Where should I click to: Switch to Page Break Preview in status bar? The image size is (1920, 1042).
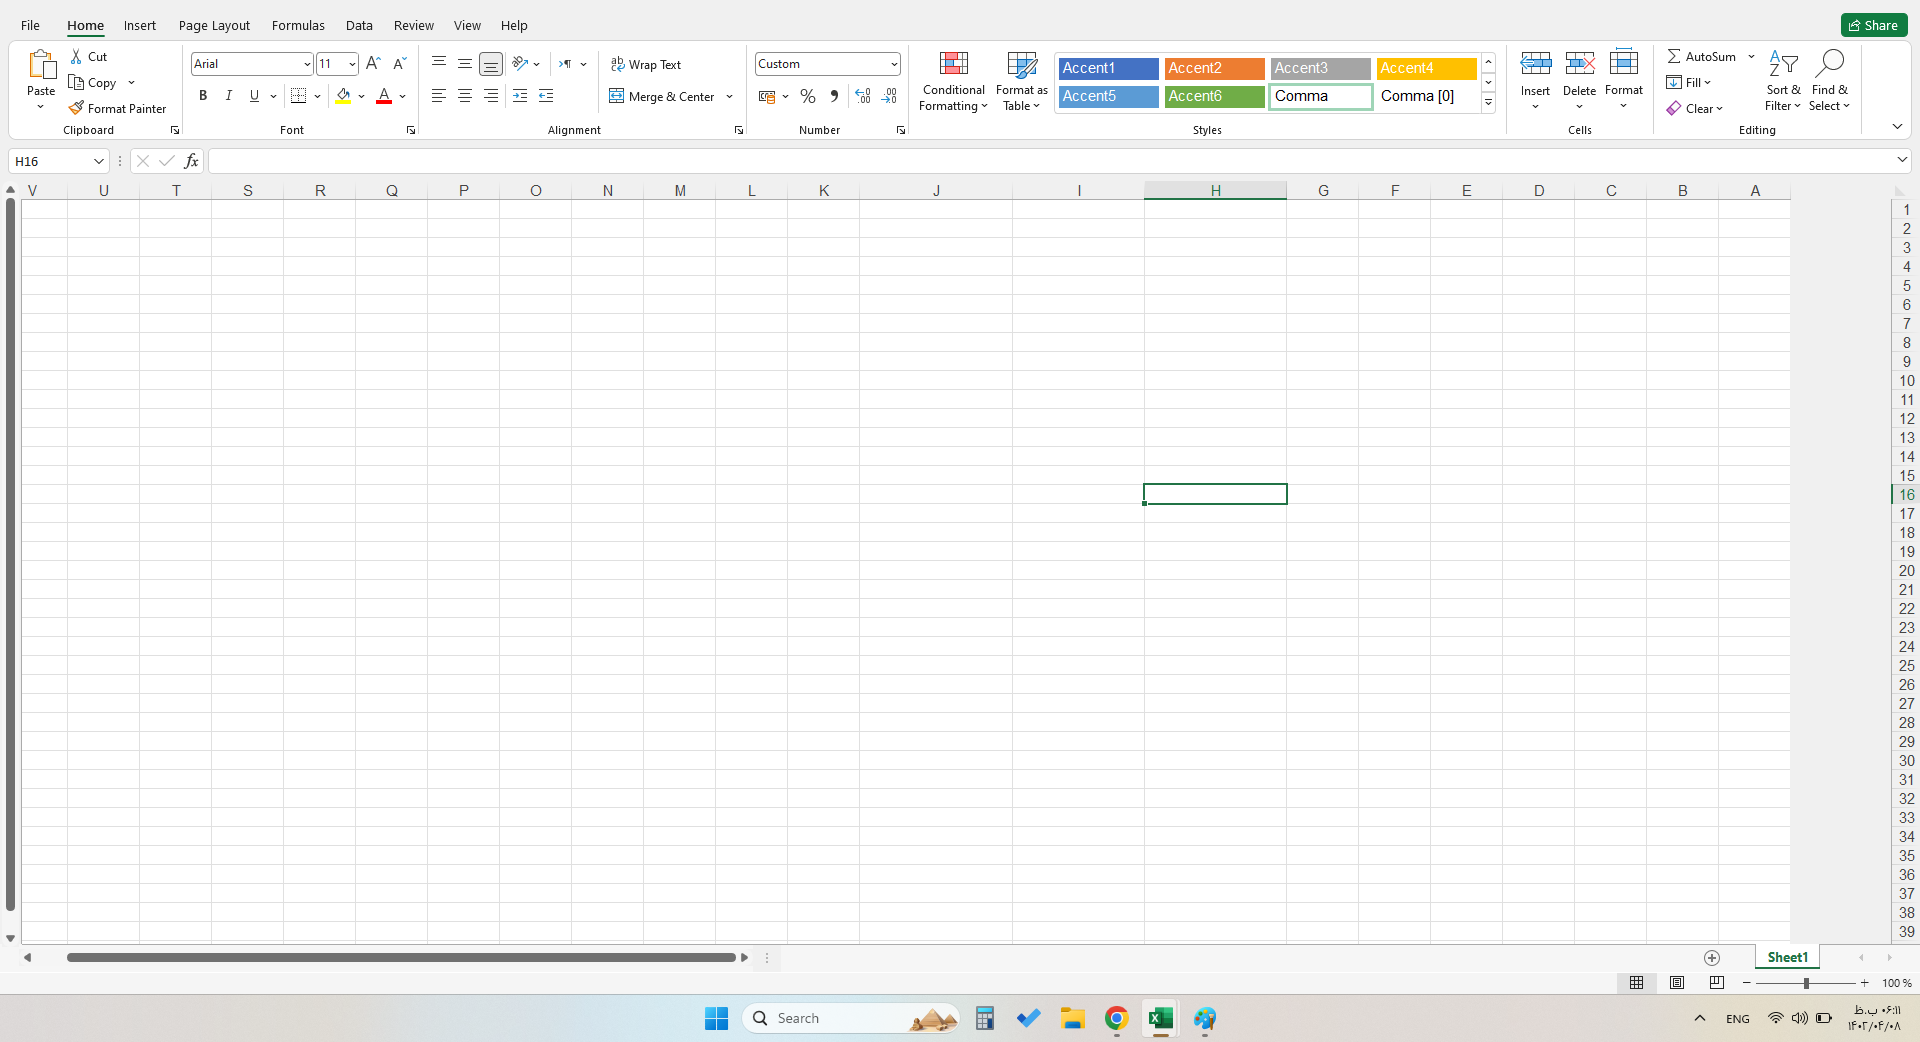click(1717, 983)
